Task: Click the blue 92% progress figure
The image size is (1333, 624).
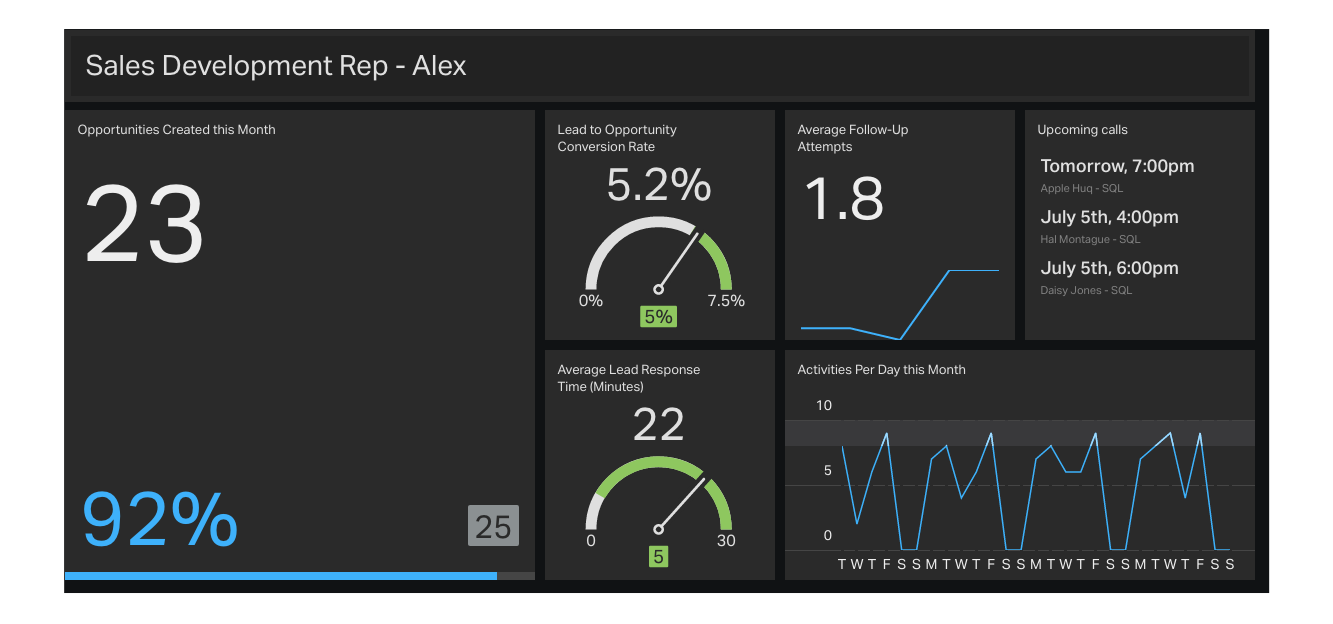Action: (x=159, y=520)
